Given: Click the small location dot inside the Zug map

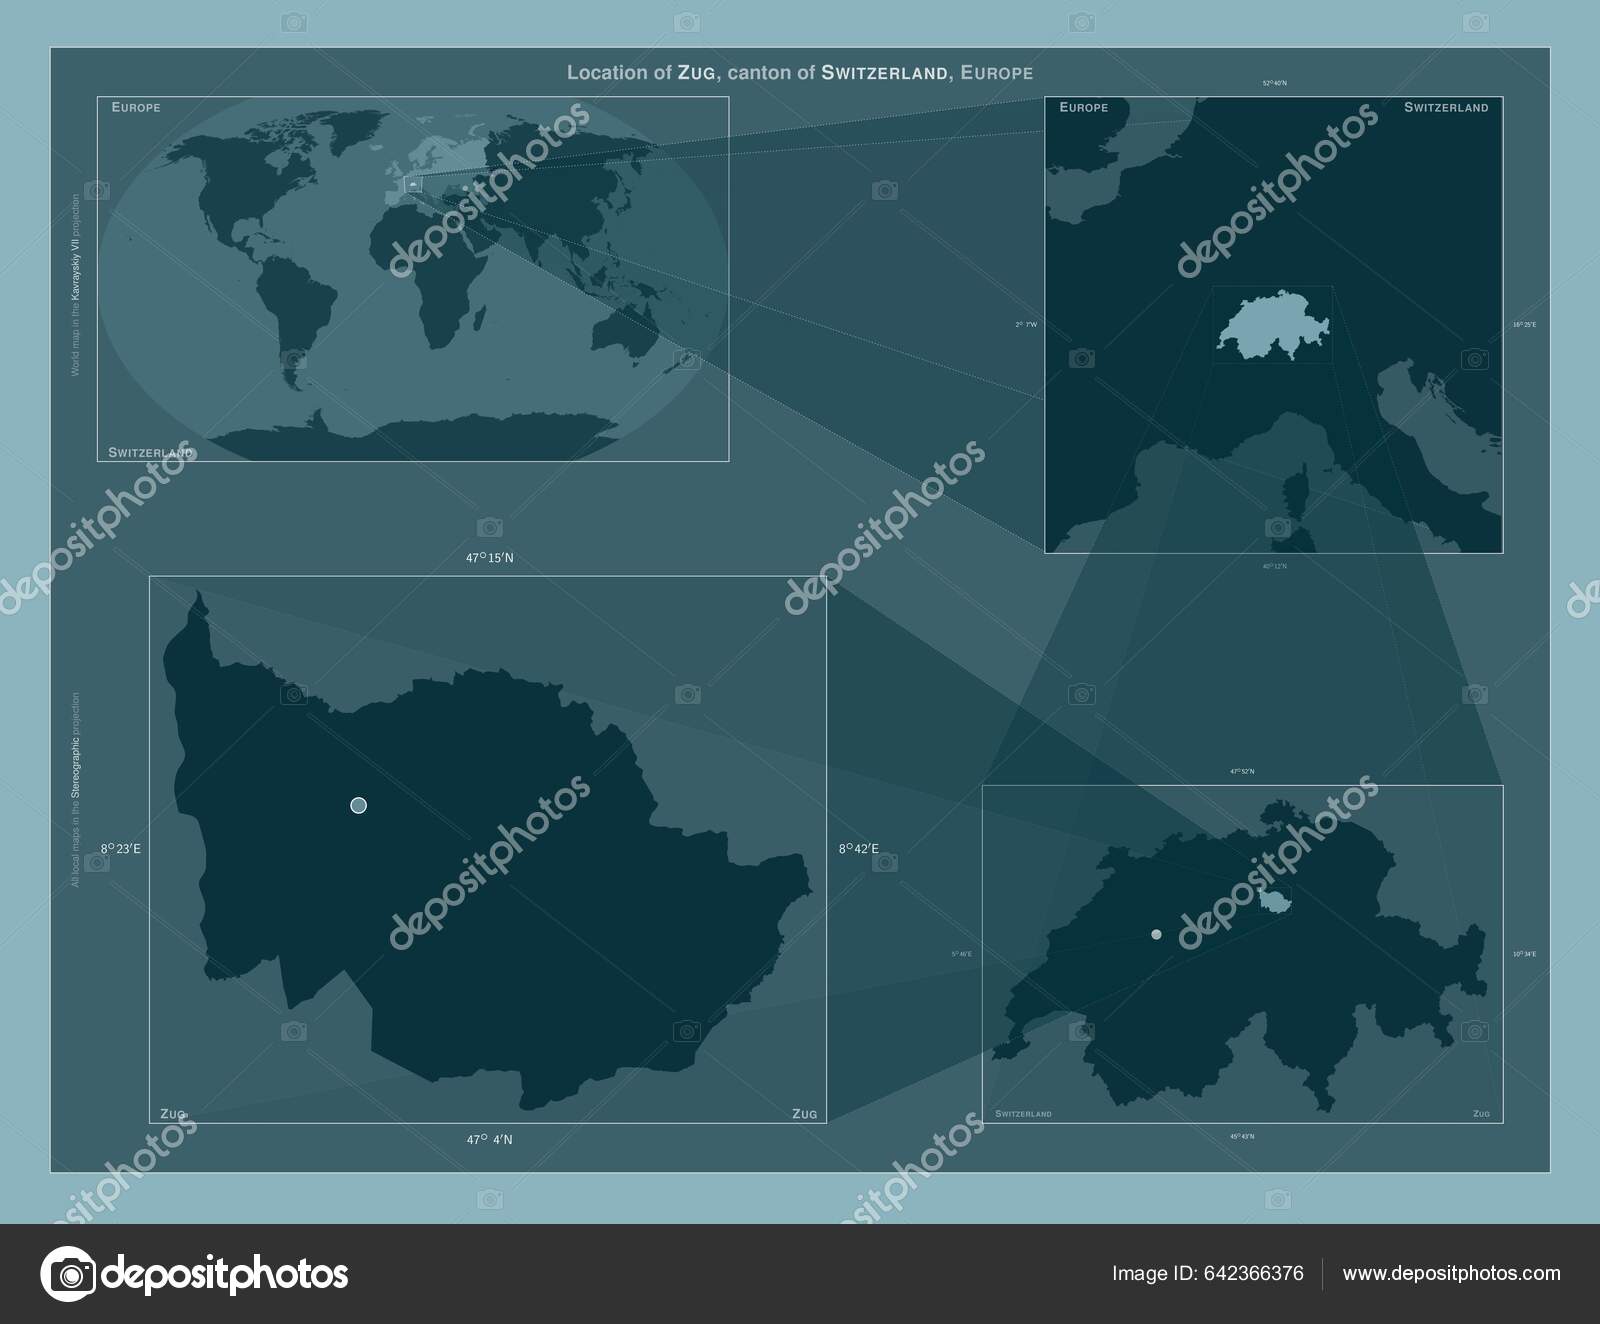Looking at the screenshot, I should [x=357, y=803].
